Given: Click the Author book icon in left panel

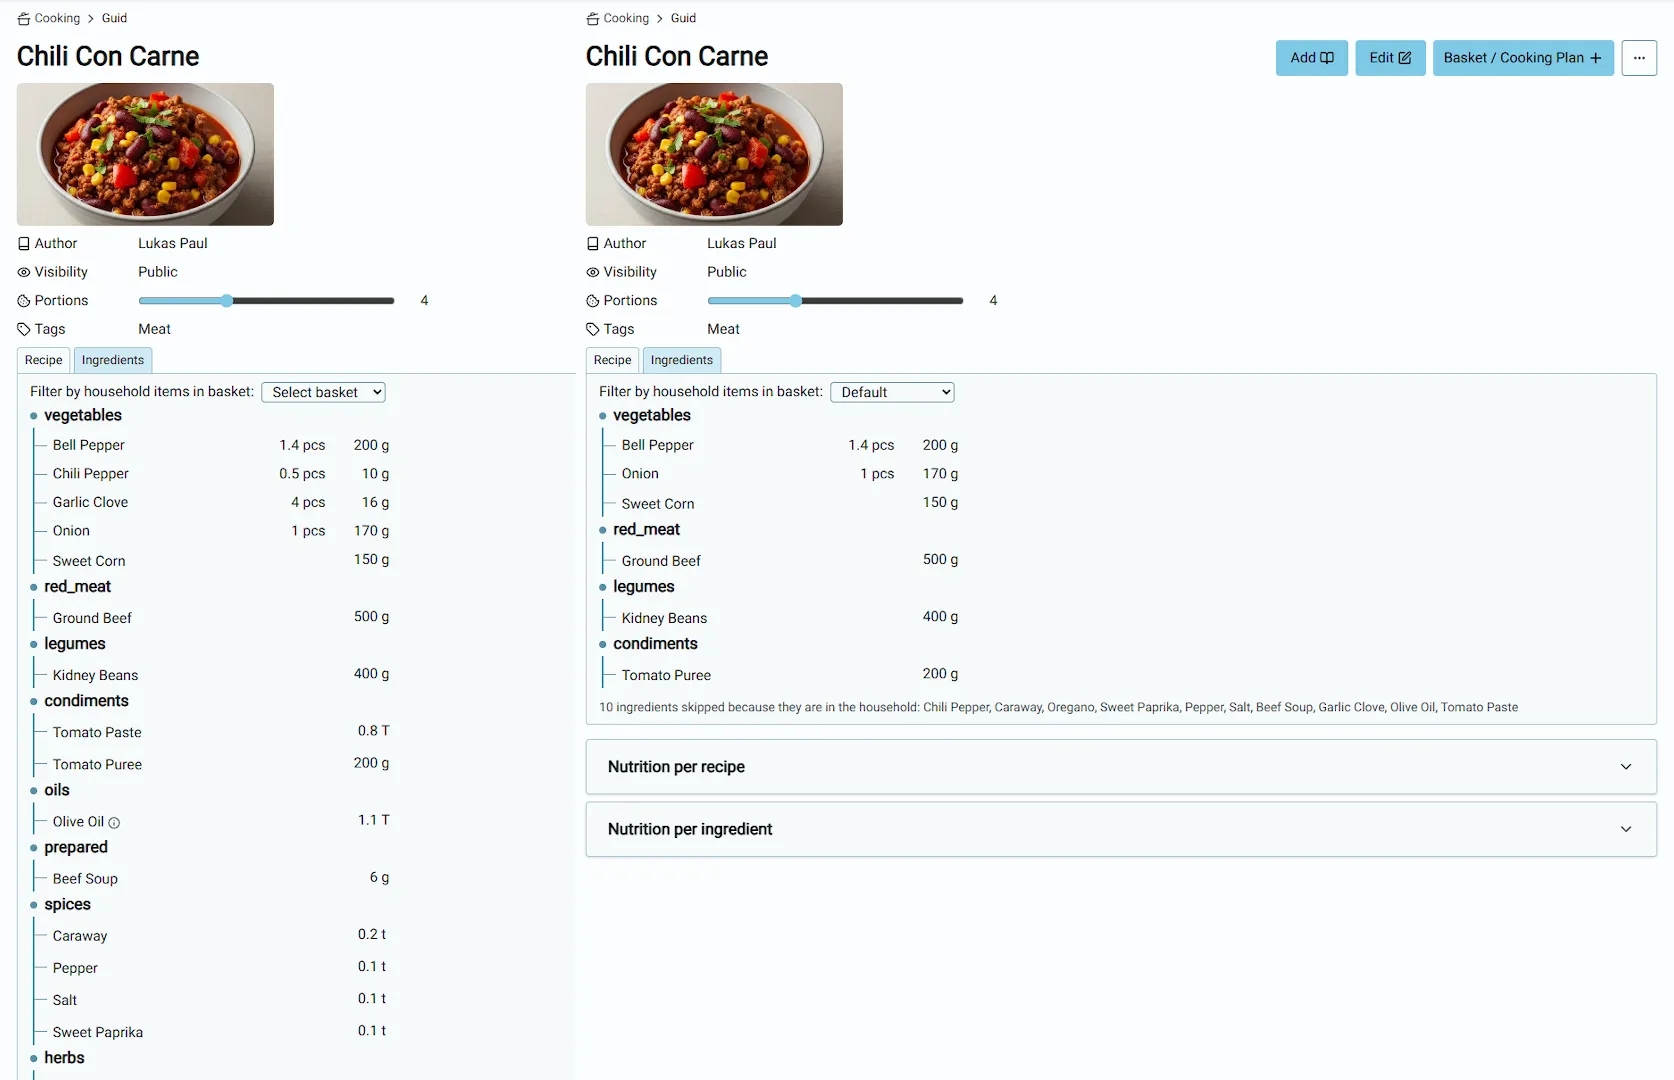Looking at the screenshot, I should (24, 244).
